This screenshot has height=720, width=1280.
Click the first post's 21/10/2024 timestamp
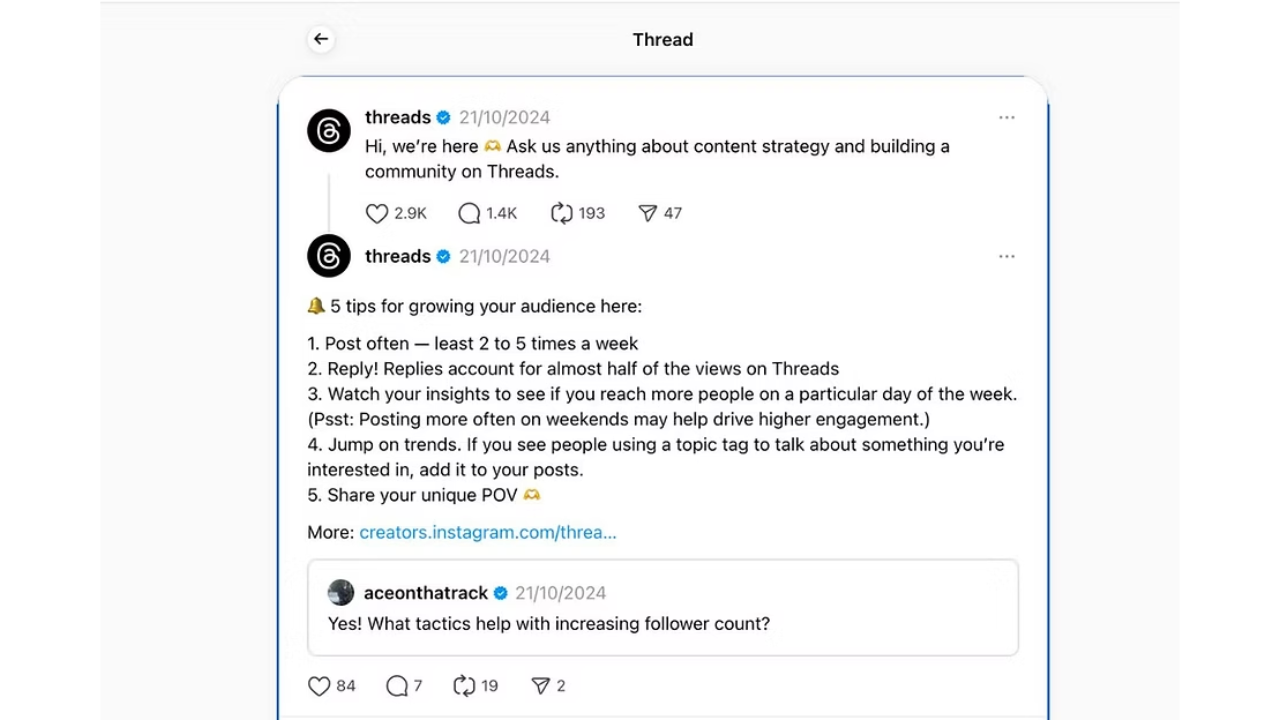pos(504,118)
